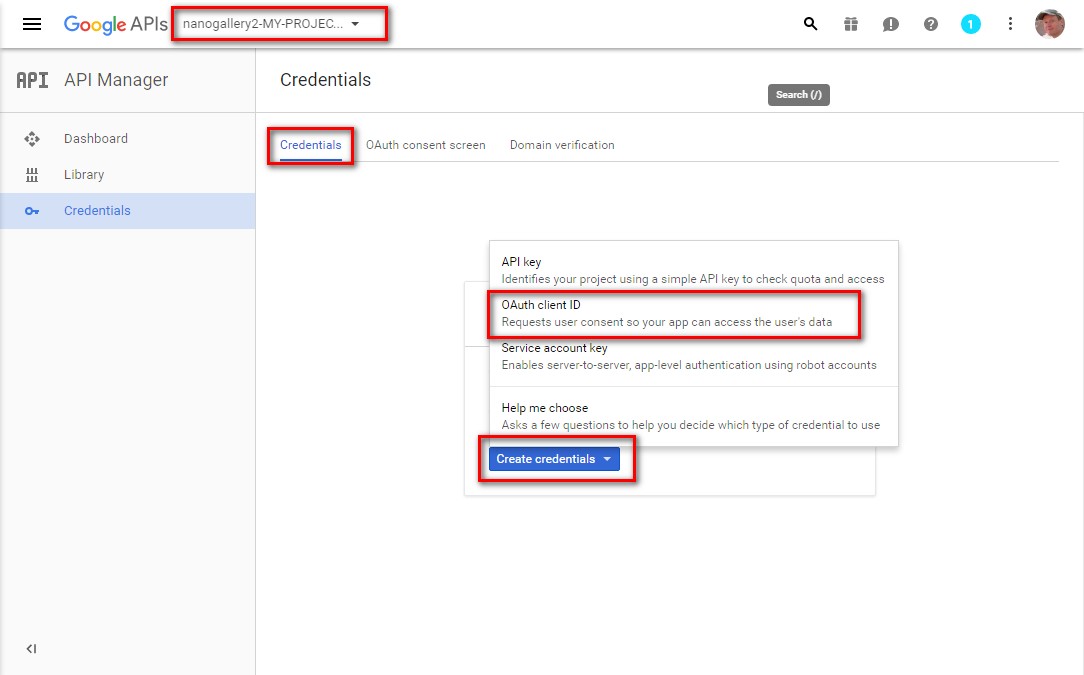Click the Google APIs logo
The image size is (1084, 675).
(115, 24)
